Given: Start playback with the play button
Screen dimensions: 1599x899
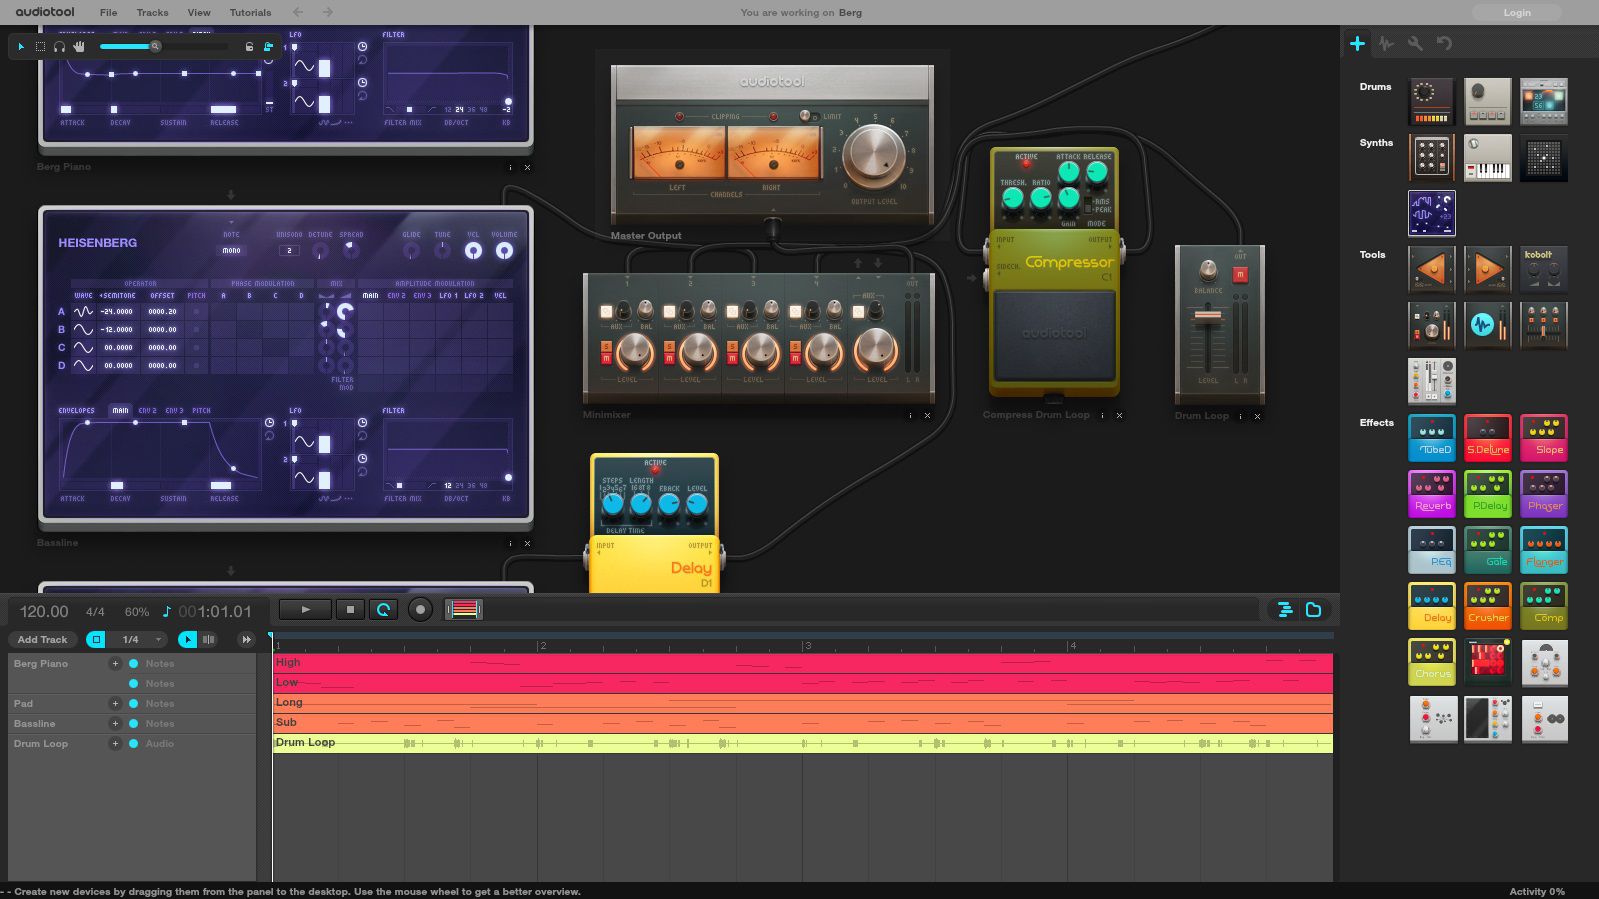Looking at the screenshot, I should (305, 609).
